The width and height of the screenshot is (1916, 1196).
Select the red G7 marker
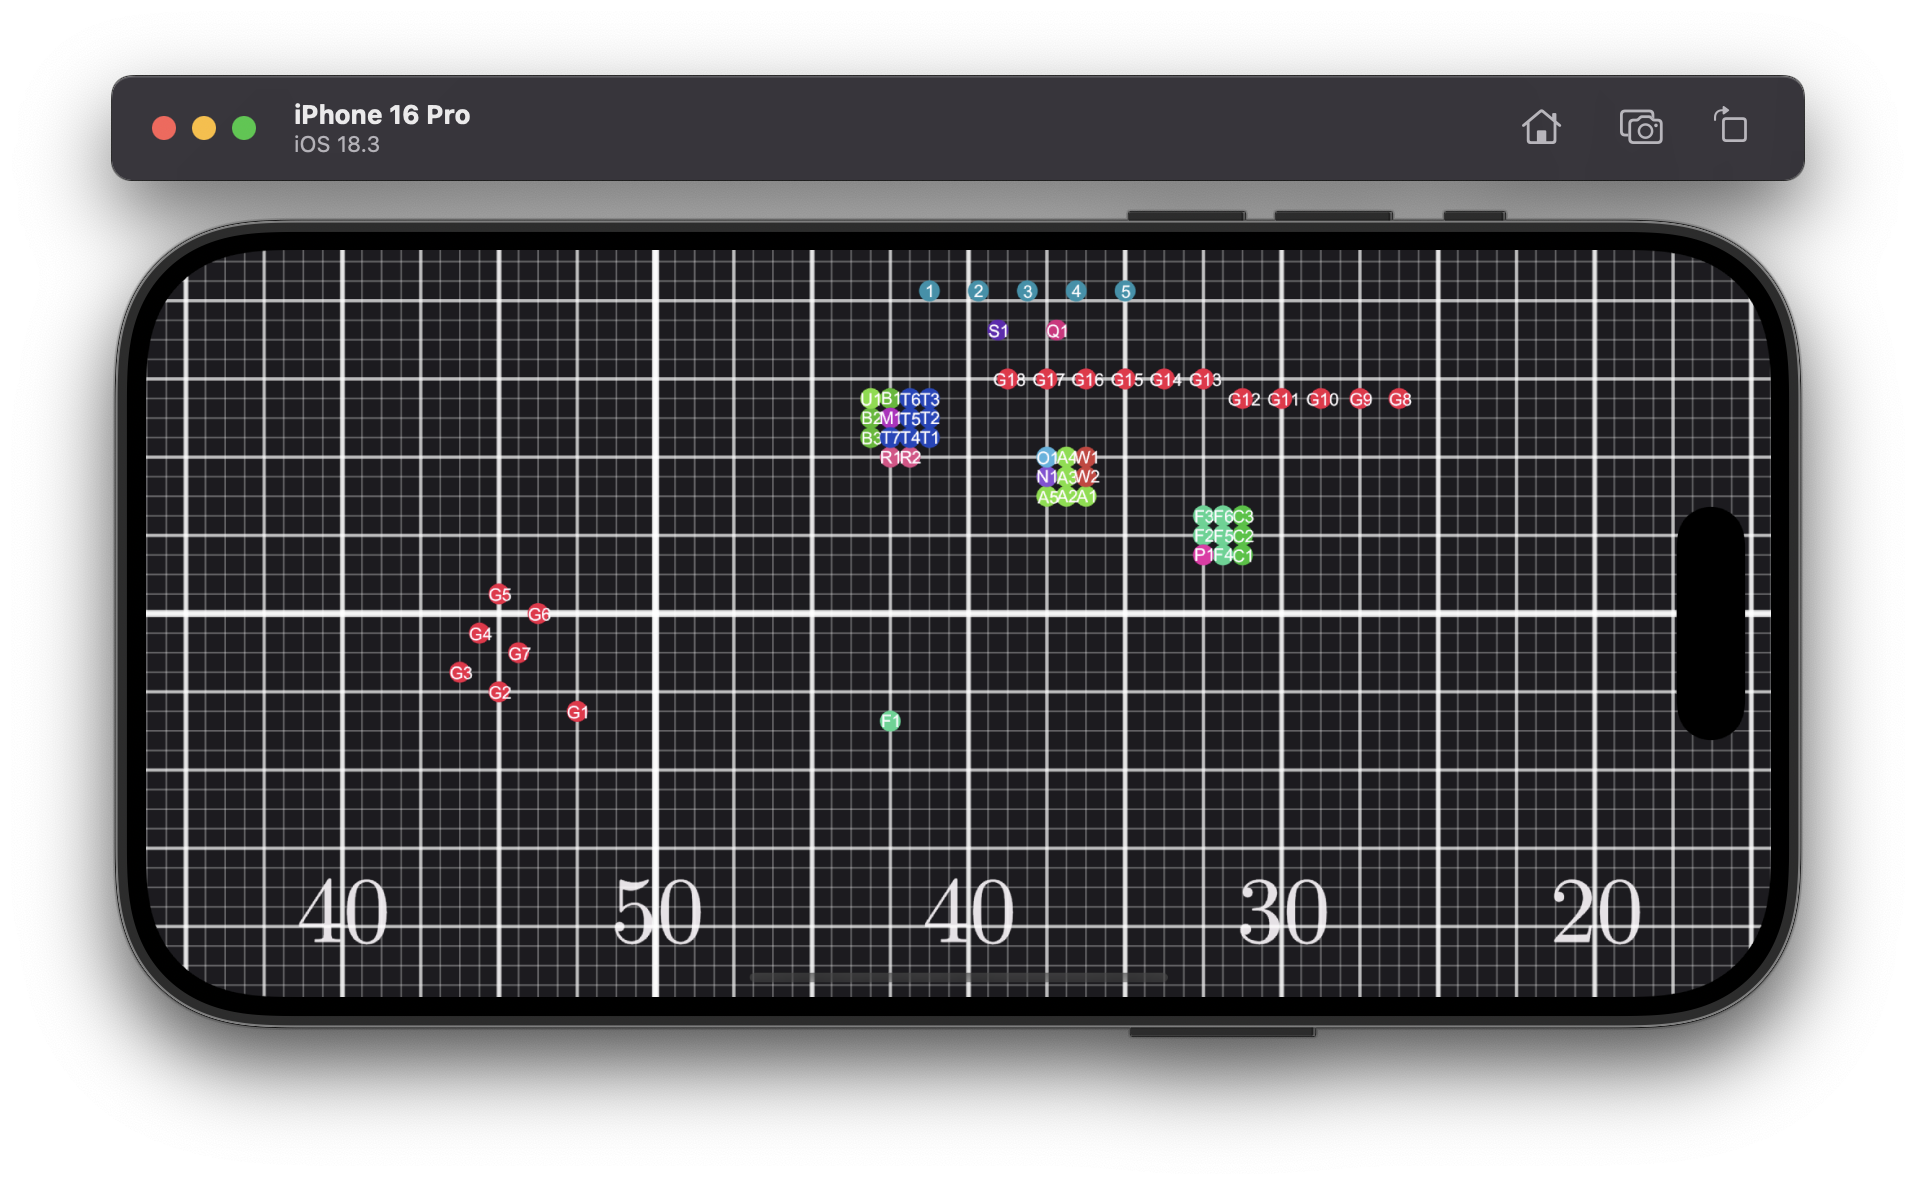pyautogui.click(x=518, y=654)
